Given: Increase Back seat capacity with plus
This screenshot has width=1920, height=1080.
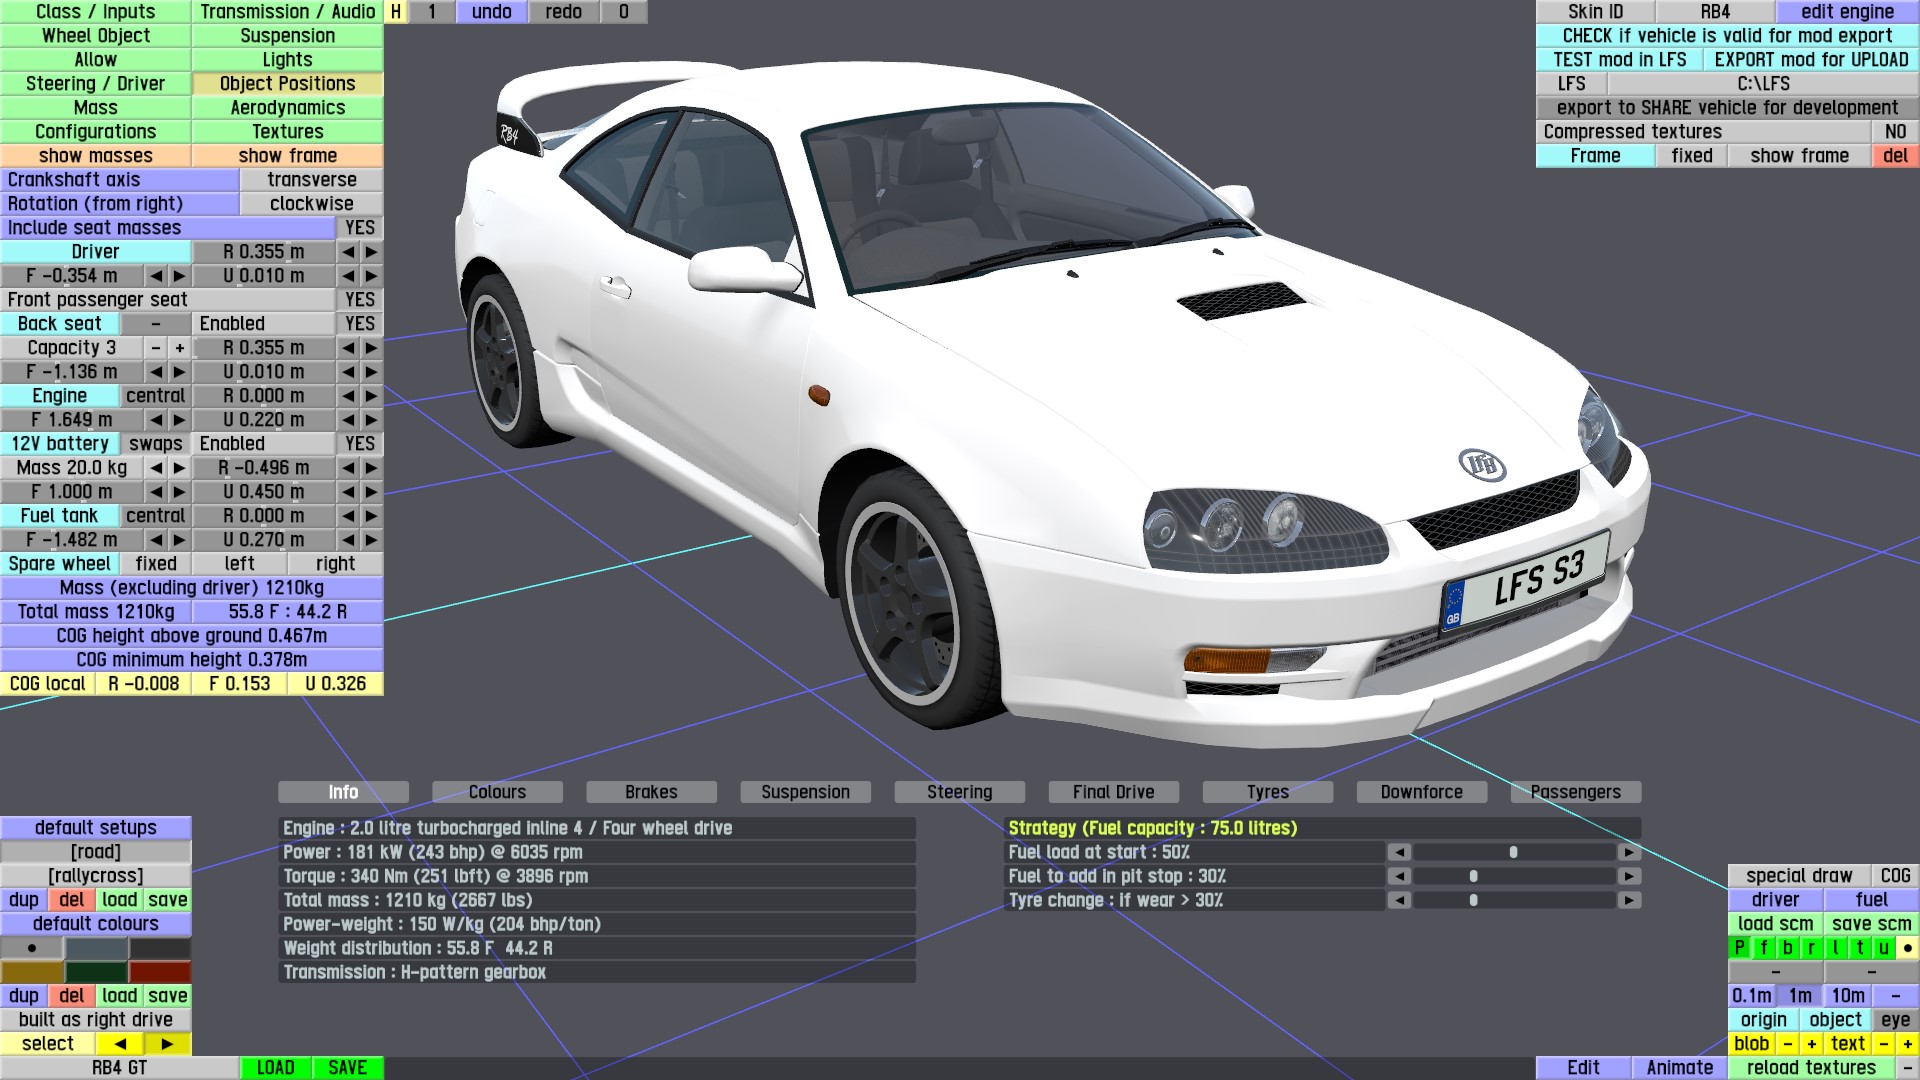Looking at the screenshot, I should 180,348.
